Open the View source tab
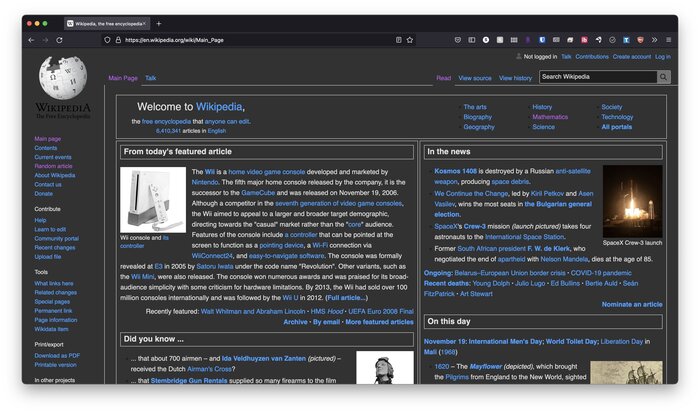 tap(475, 78)
